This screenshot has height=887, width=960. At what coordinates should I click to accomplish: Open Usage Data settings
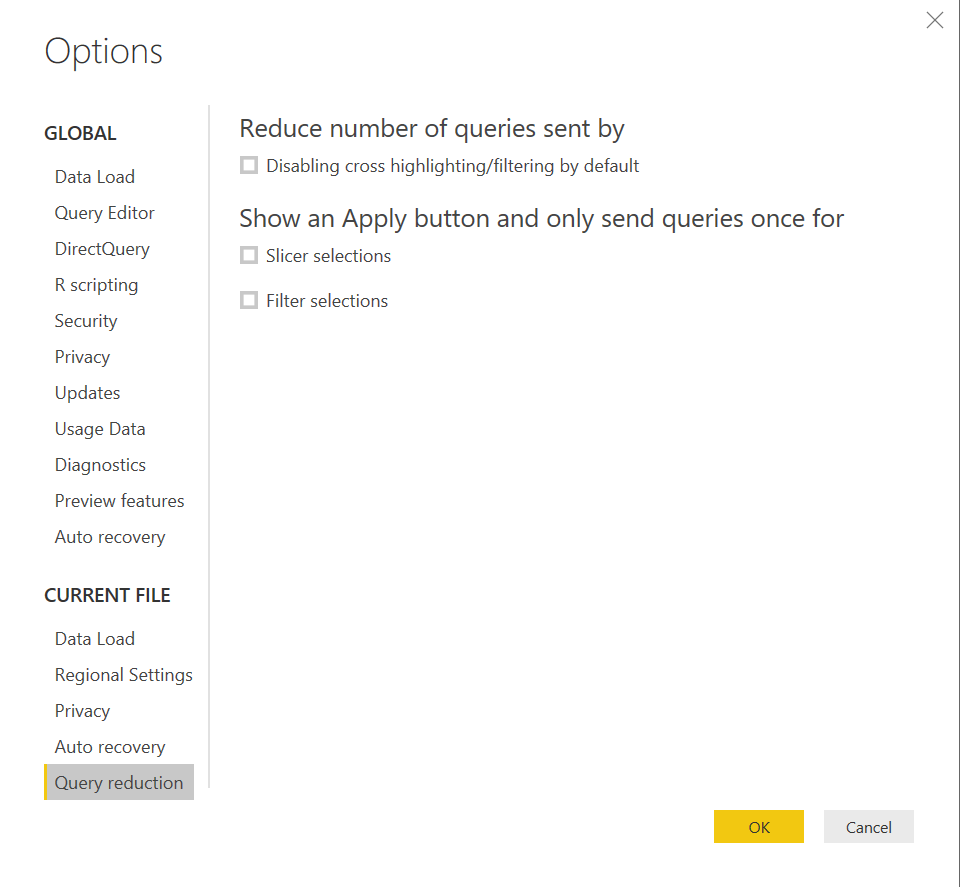100,428
